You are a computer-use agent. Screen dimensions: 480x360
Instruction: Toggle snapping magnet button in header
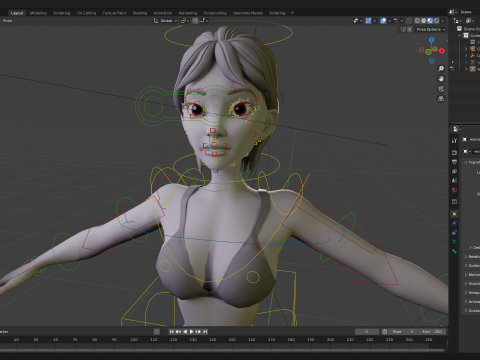pyautogui.click(x=196, y=21)
